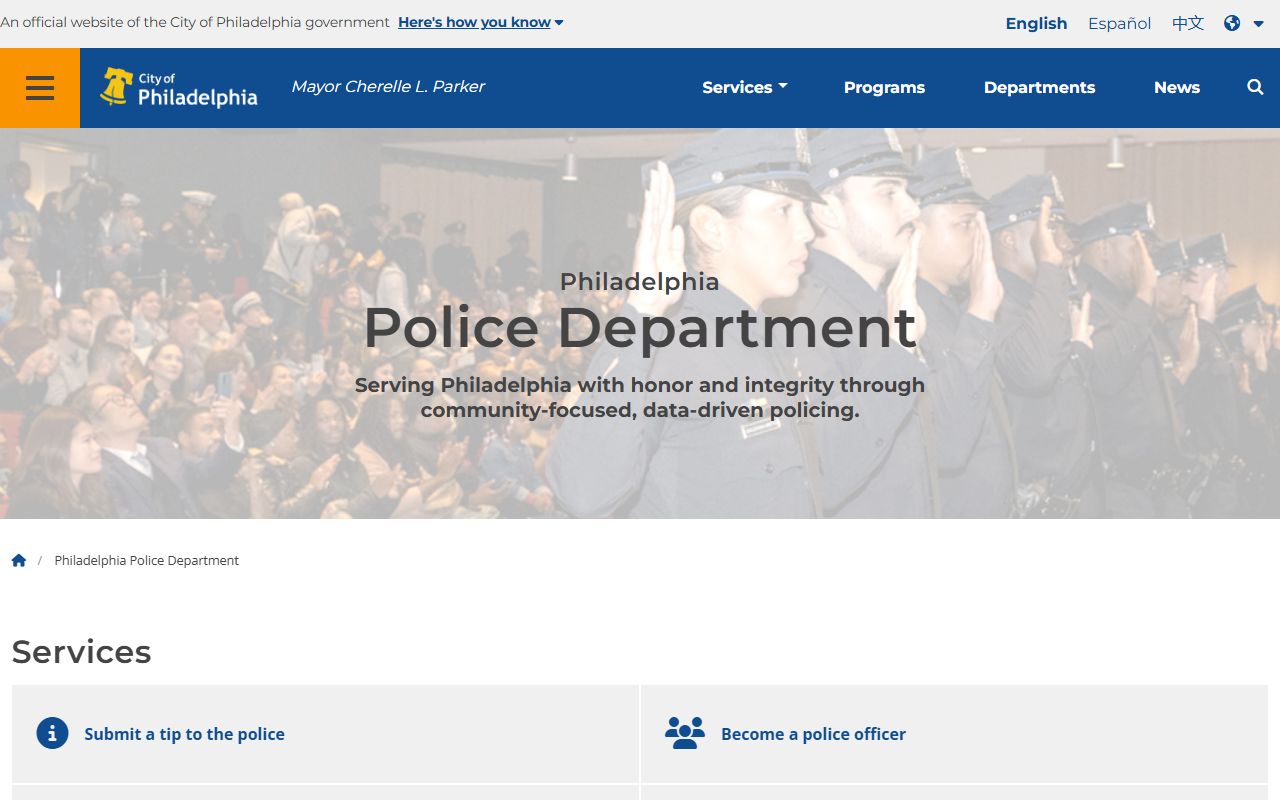The width and height of the screenshot is (1280, 800).
Task: Open "Become a police officer" link
Action: point(813,734)
